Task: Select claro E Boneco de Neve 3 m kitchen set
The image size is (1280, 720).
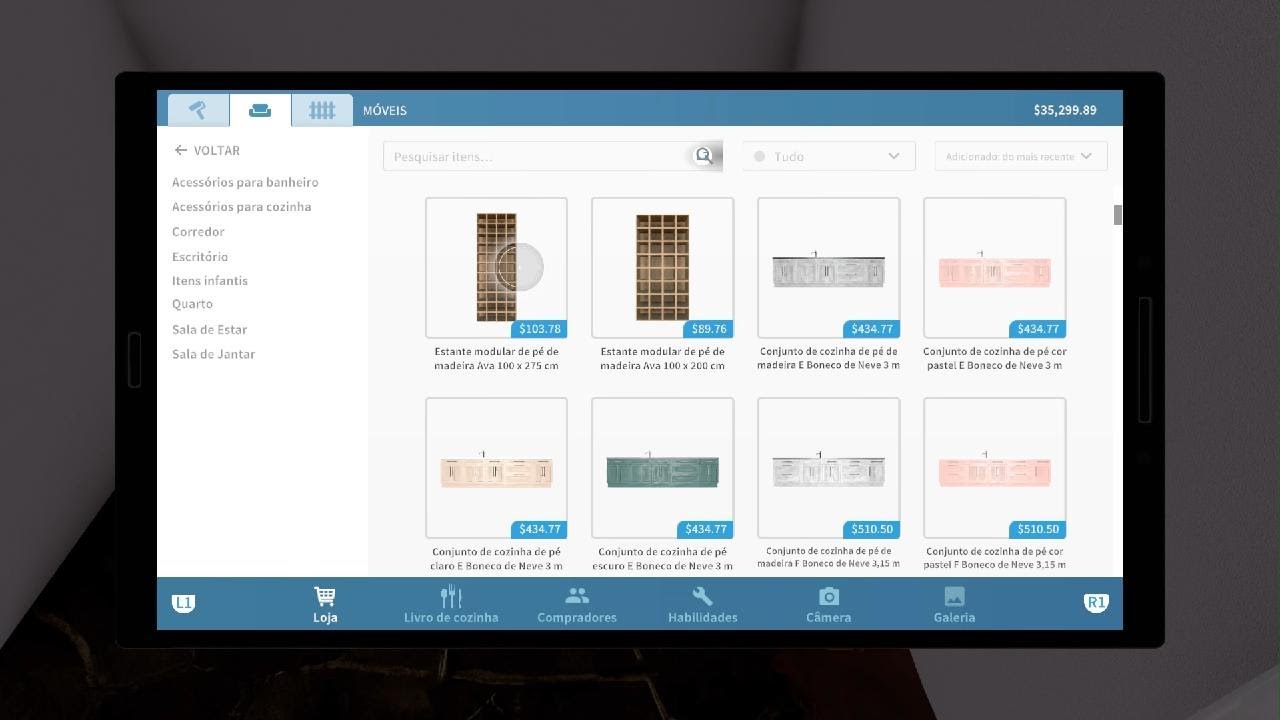Action: tap(496, 468)
